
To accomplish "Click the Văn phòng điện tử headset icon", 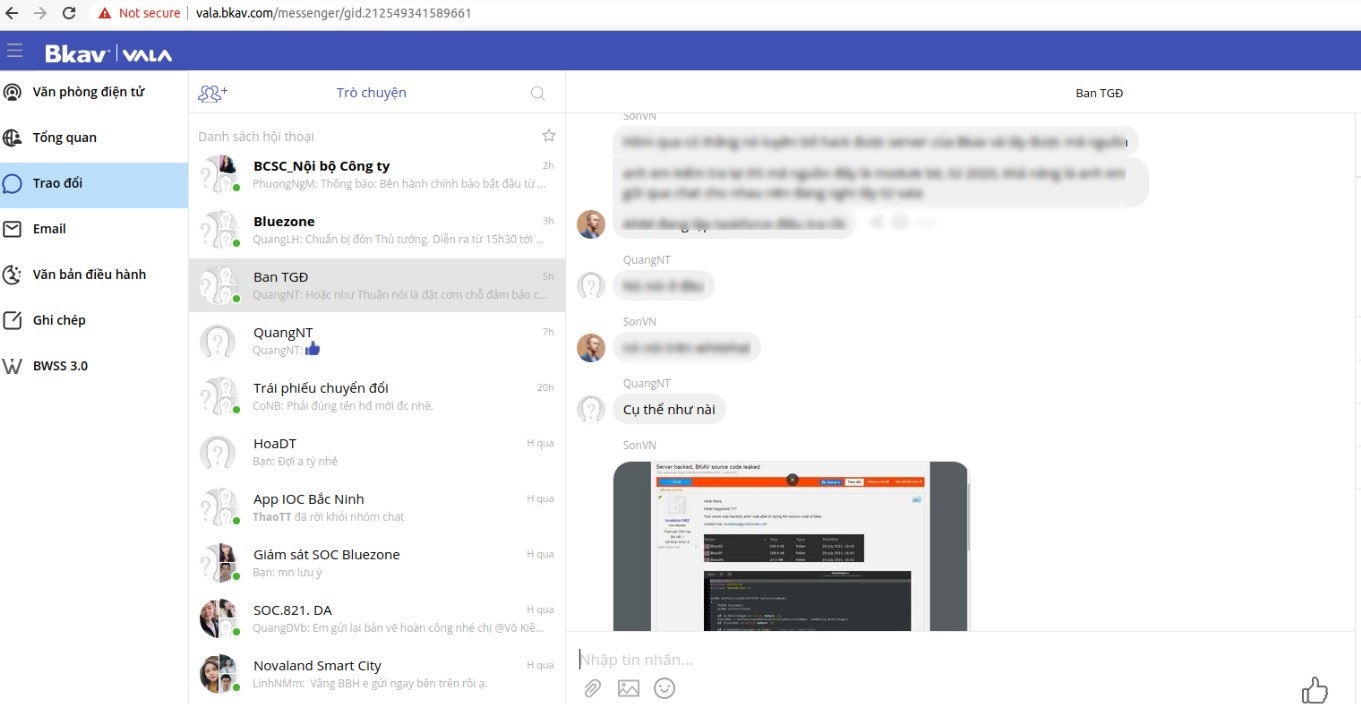I will tap(12, 92).
